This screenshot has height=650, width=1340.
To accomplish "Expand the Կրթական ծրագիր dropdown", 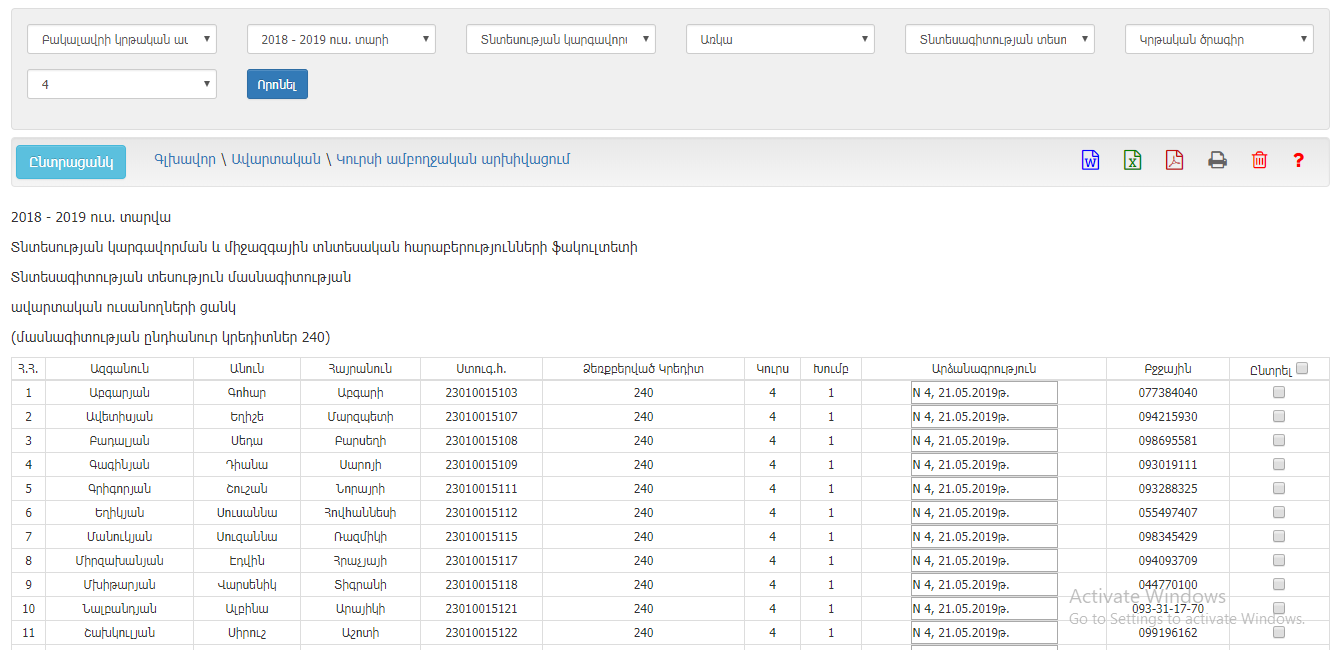I will [x=1219, y=40].
